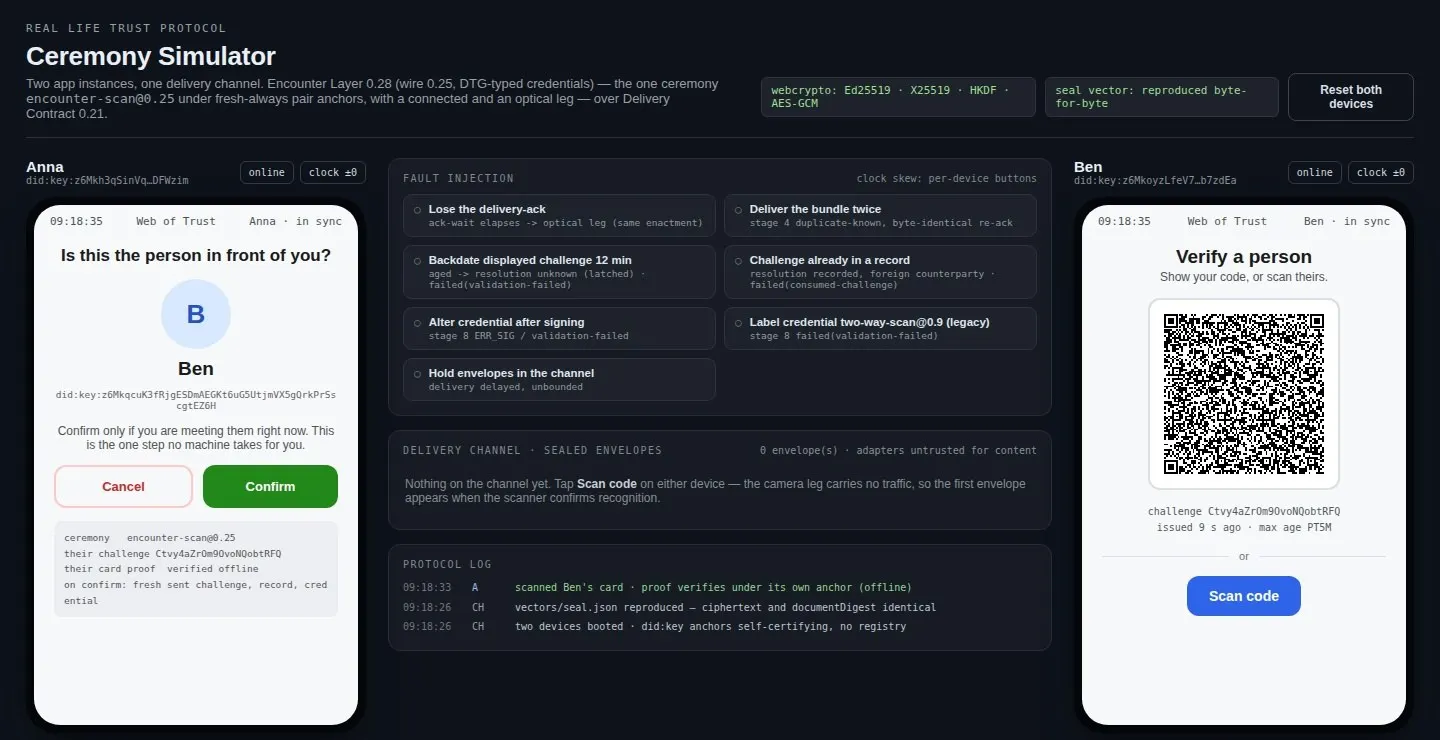
Task: Toggle the 'Lose the delivery-ack' fault
Action: [x=559, y=215]
